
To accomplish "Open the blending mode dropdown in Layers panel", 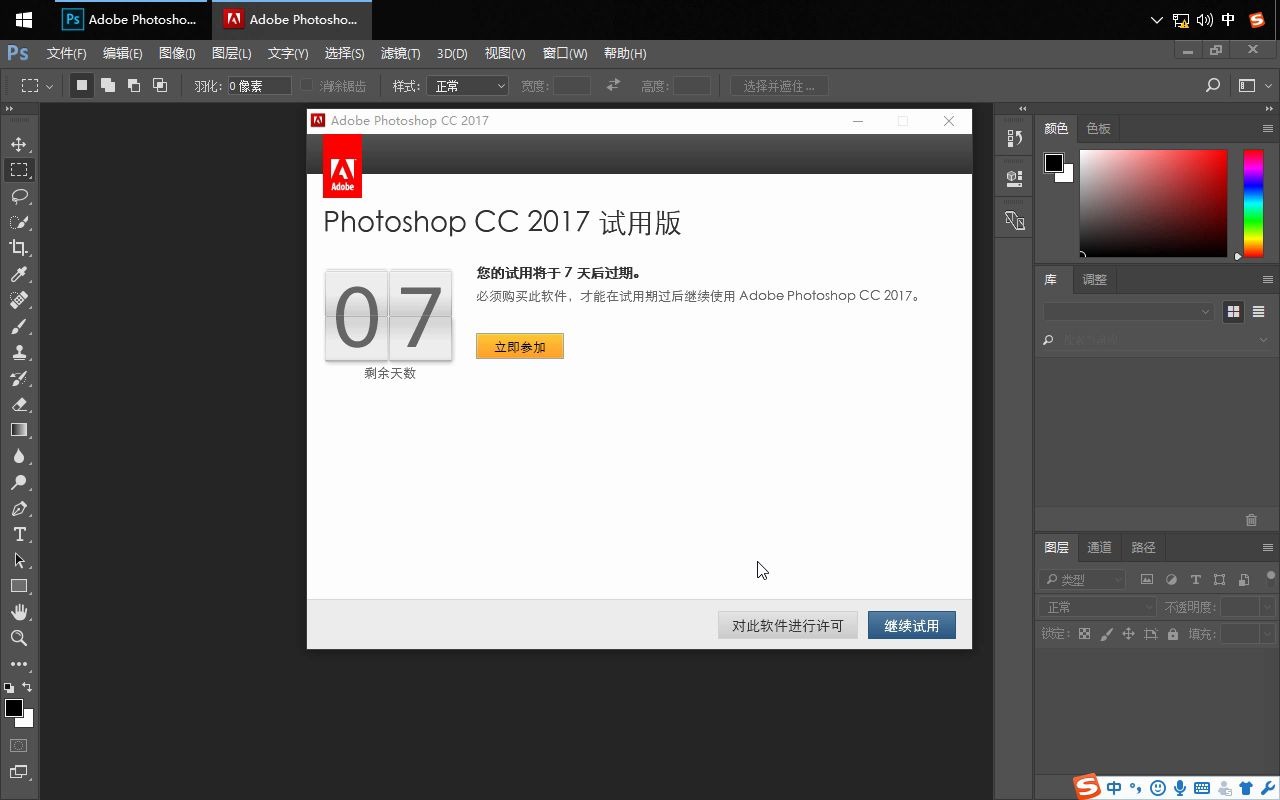I will click(x=1097, y=606).
